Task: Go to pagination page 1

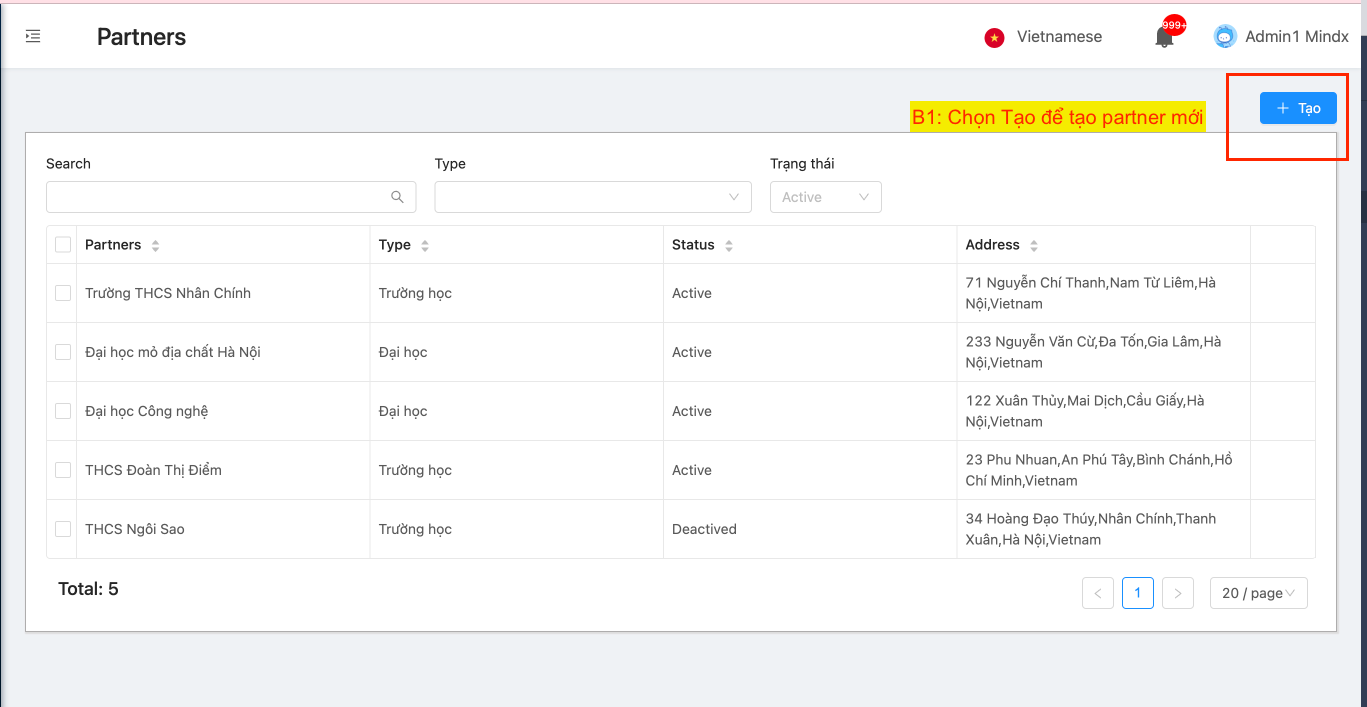Action: click(1137, 593)
